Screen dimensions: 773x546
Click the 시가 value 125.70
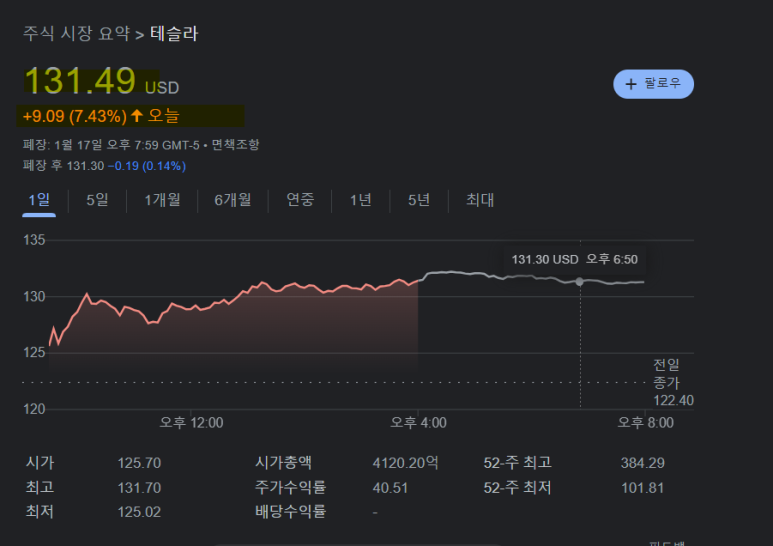[139, 463]
